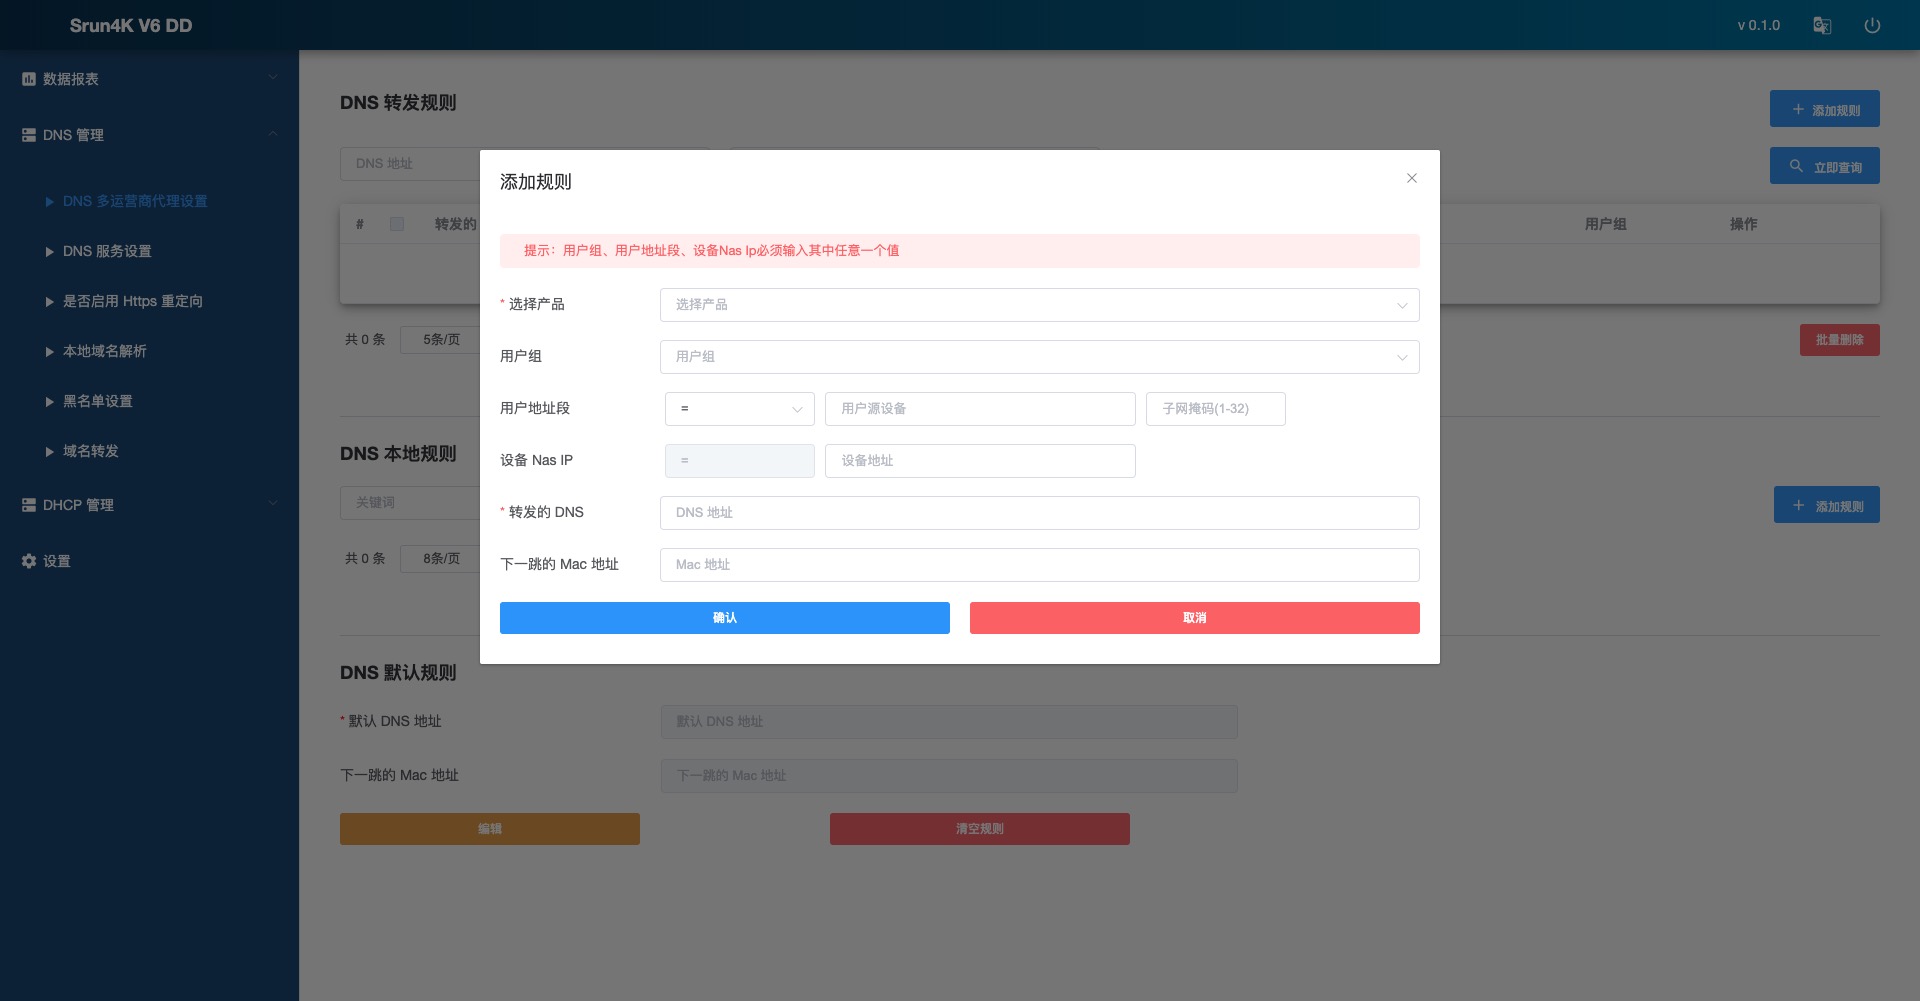The height and width of the screenshot is (1001, 1920).
Task: Click the 数据报表 chart icon in sidebar
Action: tap(29, 79)
